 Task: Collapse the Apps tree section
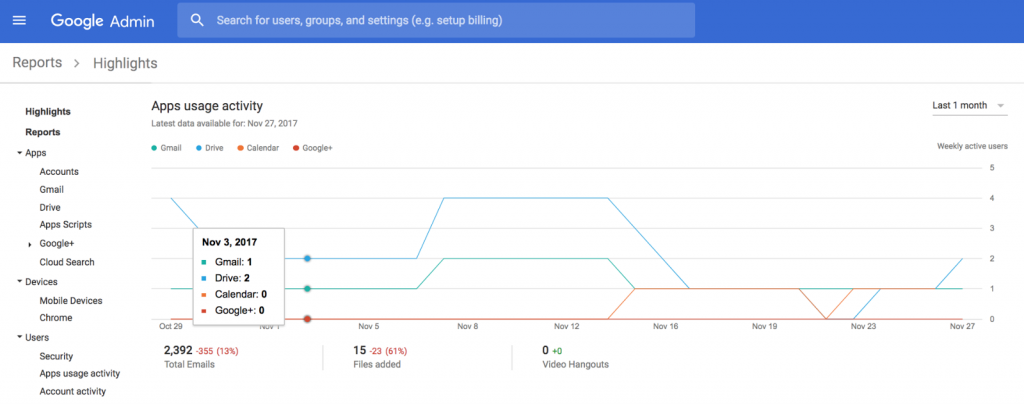click(20, 153)
